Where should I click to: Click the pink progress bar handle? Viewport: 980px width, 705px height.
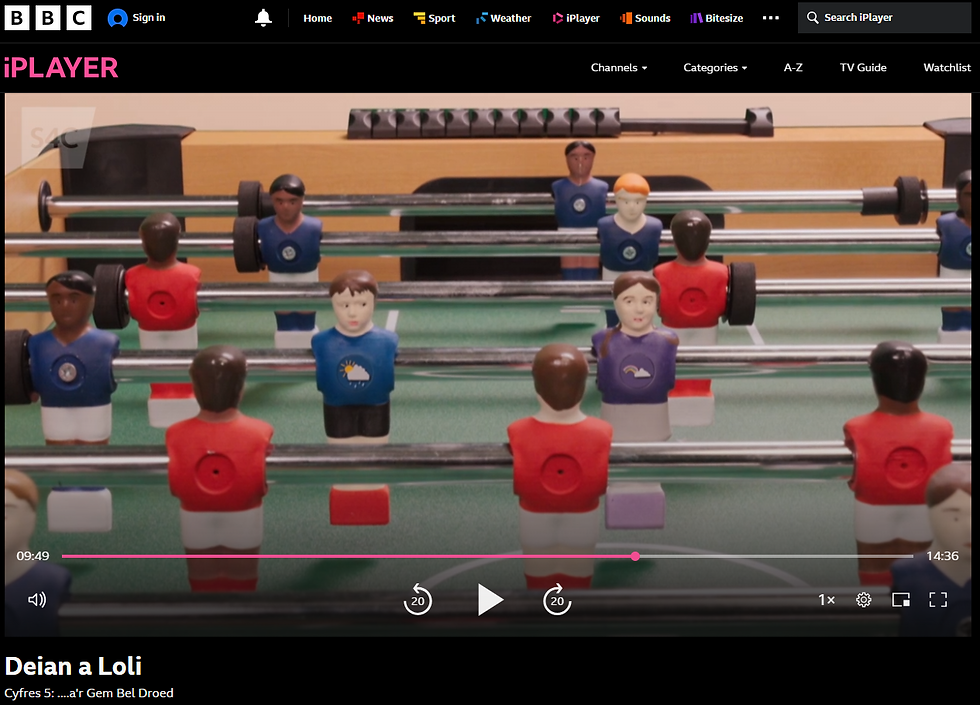tap(635, 556)
